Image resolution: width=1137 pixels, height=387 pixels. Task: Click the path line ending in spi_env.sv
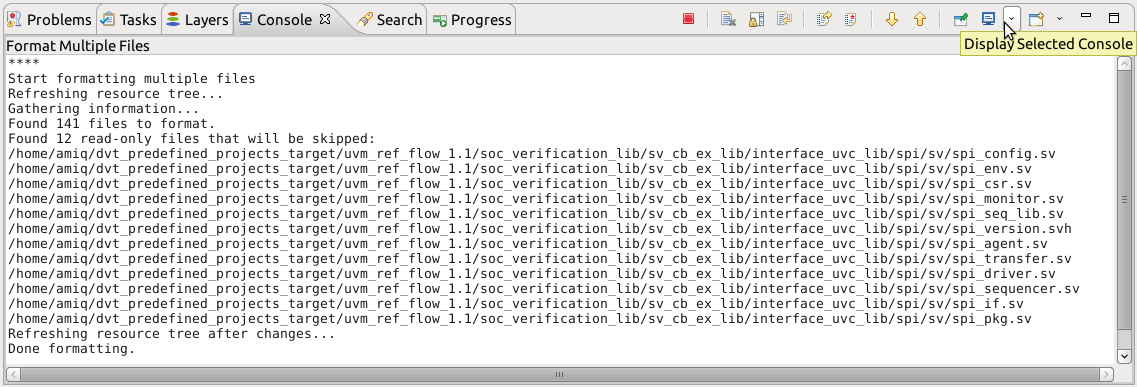pyautogui.click(x=520, y=169)
